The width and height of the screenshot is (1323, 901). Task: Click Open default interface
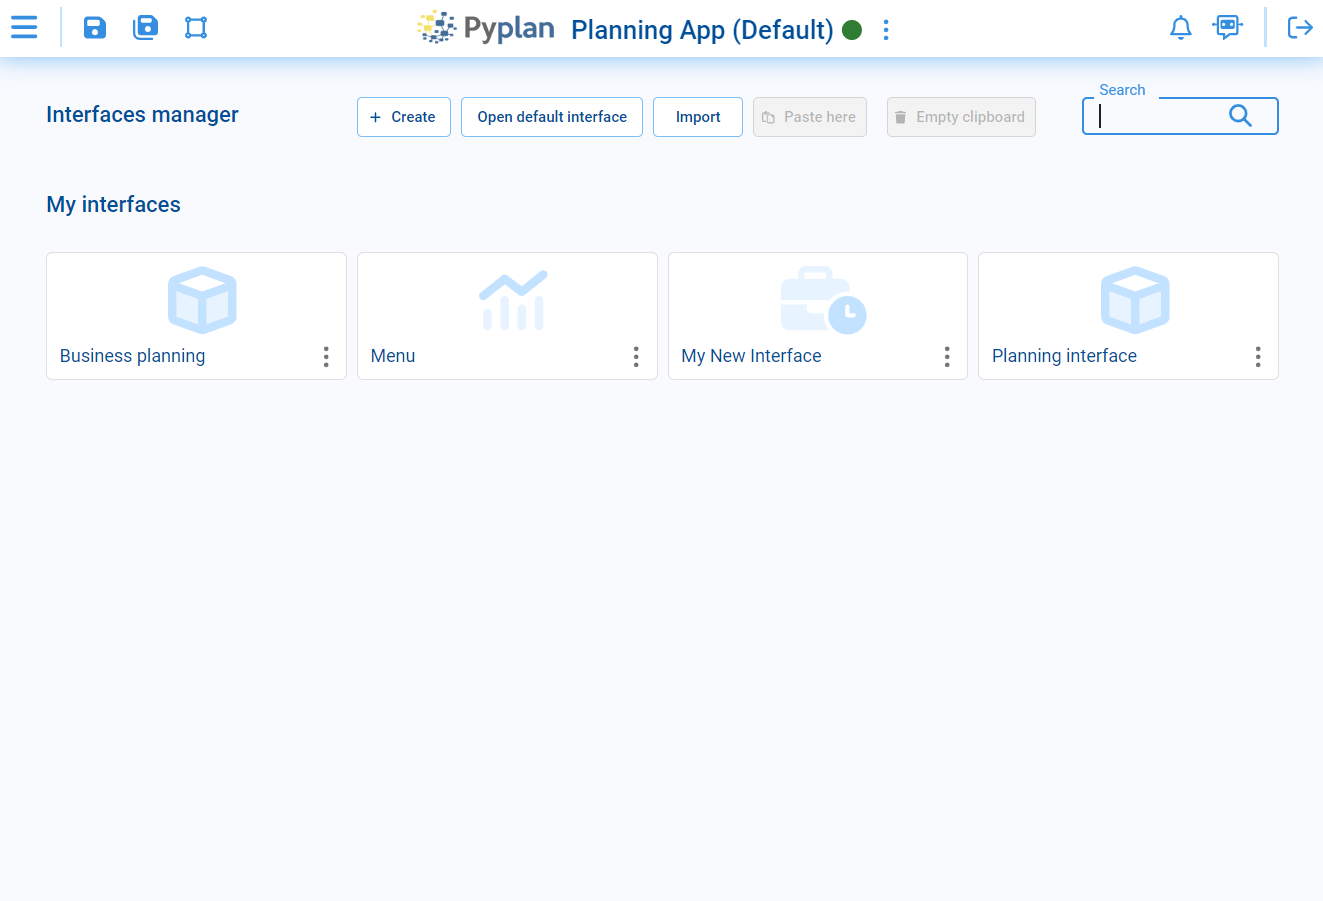coord(552,117)
